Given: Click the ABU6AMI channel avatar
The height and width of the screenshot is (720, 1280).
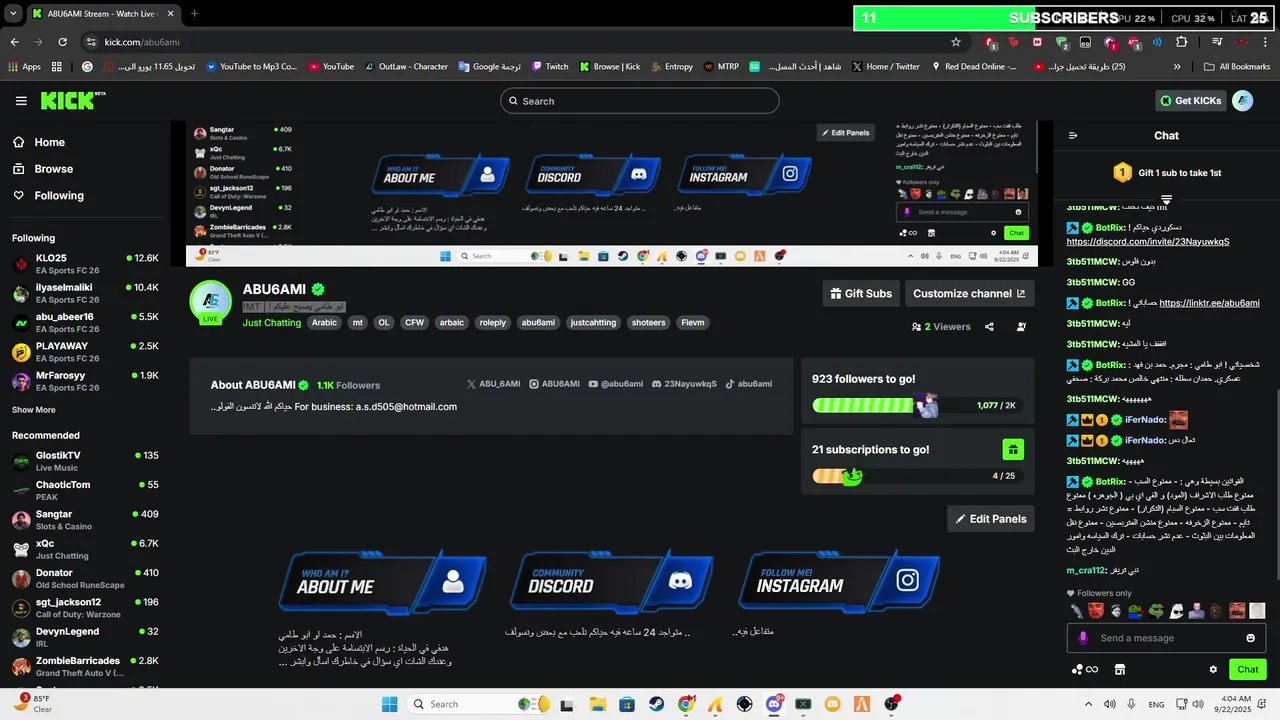Looking at the screenshot, I should [x=211, y=301].
